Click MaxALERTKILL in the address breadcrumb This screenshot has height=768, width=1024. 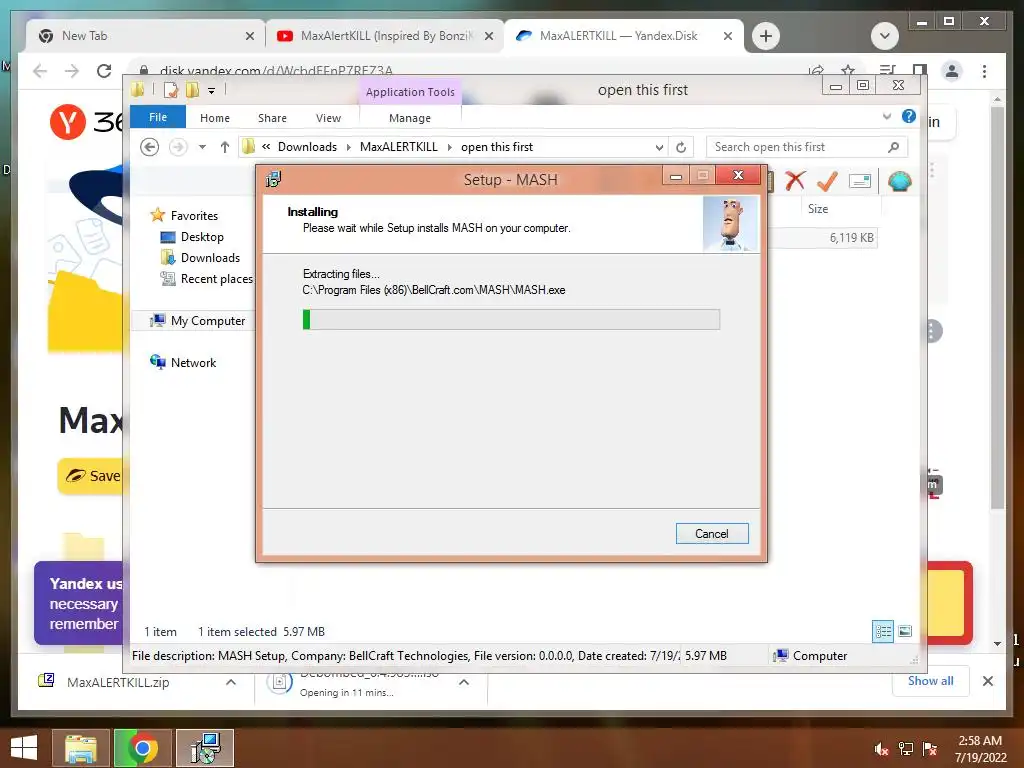coord(398,147)
